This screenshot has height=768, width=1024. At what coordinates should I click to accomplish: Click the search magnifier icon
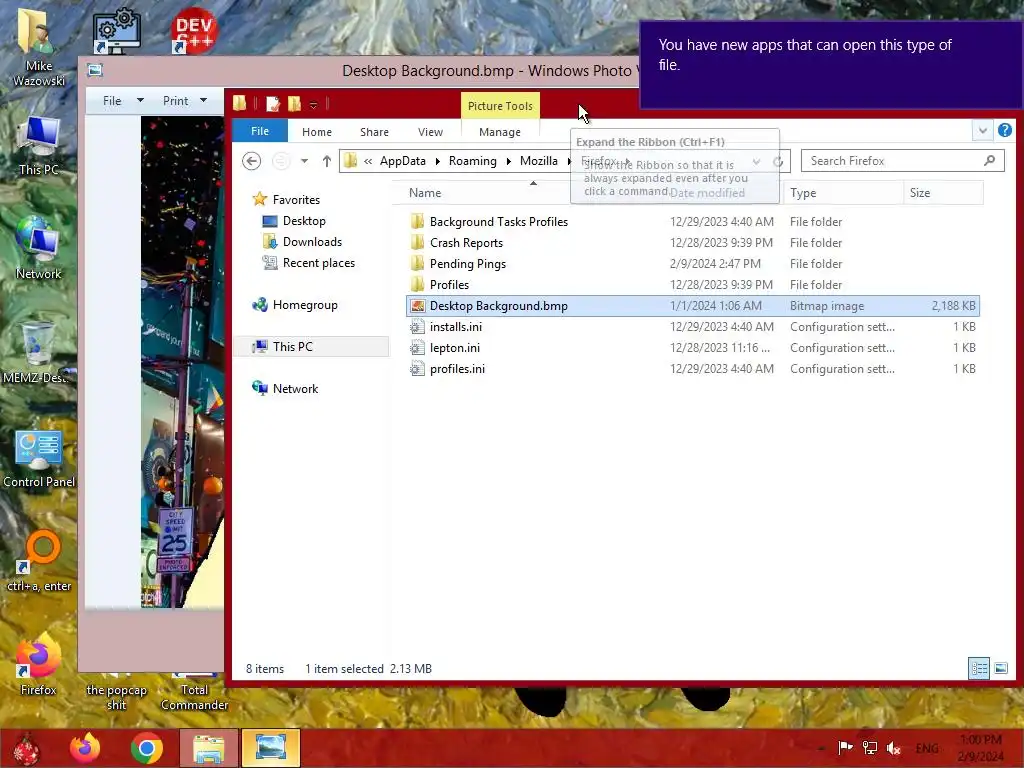click(x=990, y=161)
